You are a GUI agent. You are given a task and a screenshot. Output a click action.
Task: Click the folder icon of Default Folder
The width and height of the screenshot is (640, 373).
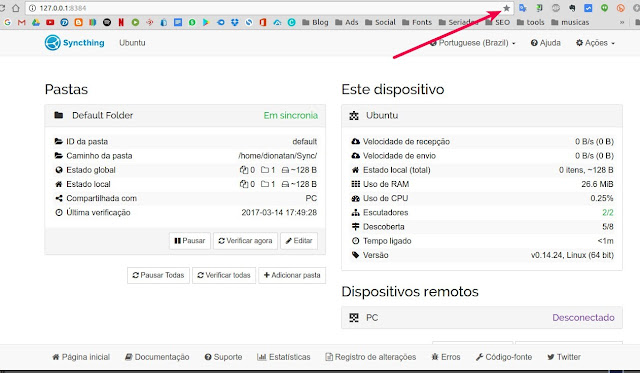coord(59,115)
